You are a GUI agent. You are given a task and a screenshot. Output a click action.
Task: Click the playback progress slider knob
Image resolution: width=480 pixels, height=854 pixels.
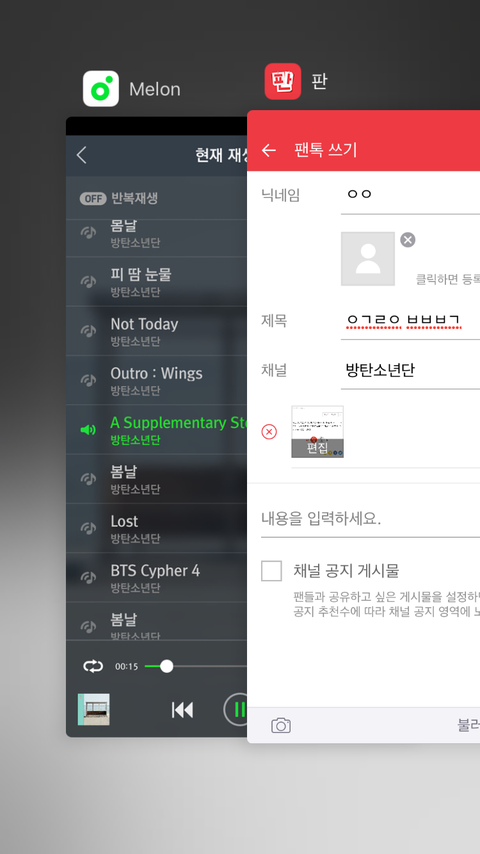pyautogui.click(x=167, y=666)
